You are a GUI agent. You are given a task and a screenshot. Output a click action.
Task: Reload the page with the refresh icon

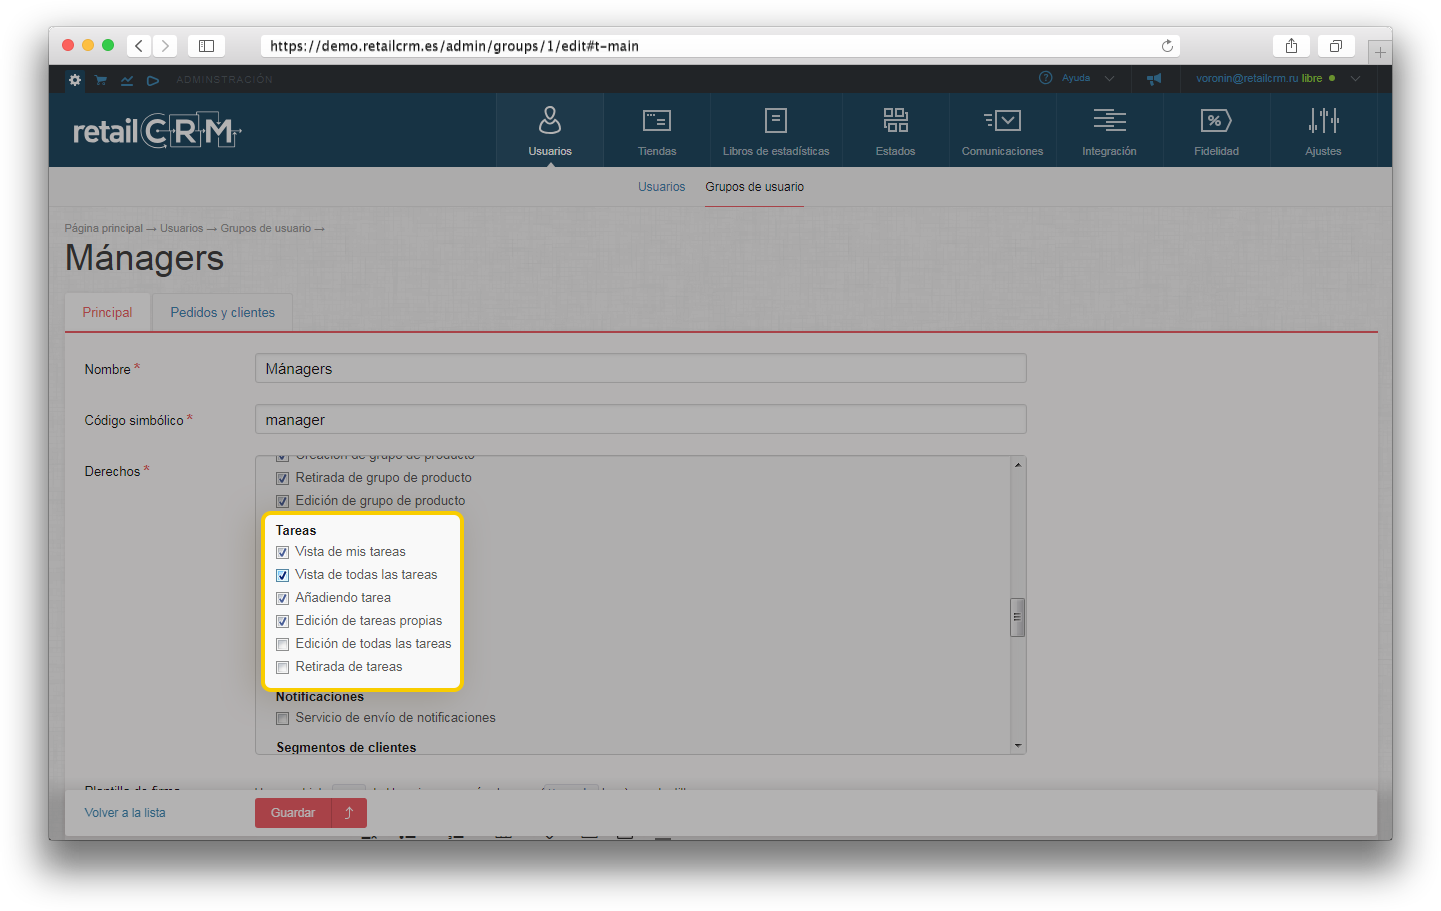(x=1167, y=46)
